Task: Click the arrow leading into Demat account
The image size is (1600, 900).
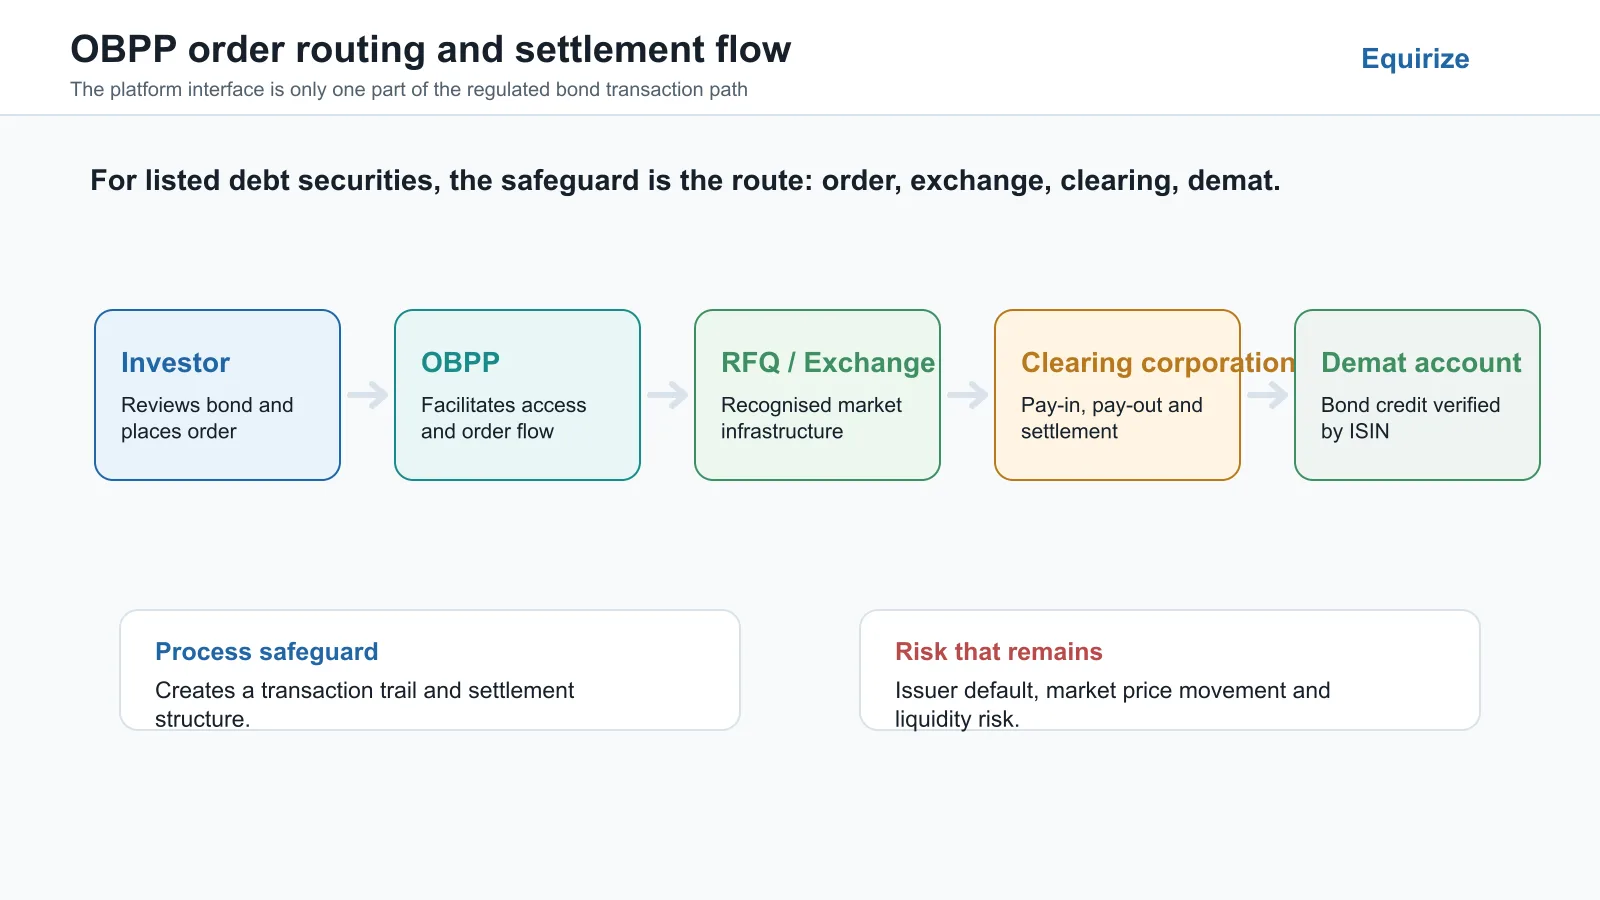Action: tap(1268, 395)
